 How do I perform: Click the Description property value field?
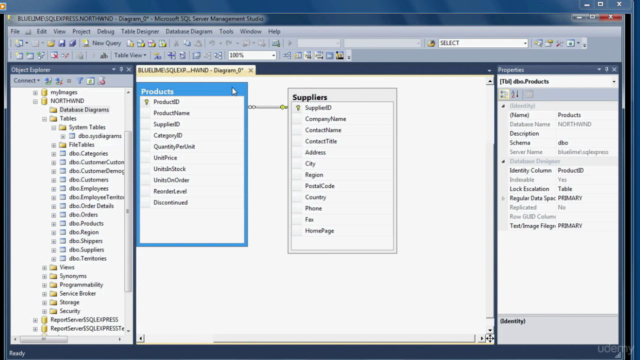[x=587, y=133]
